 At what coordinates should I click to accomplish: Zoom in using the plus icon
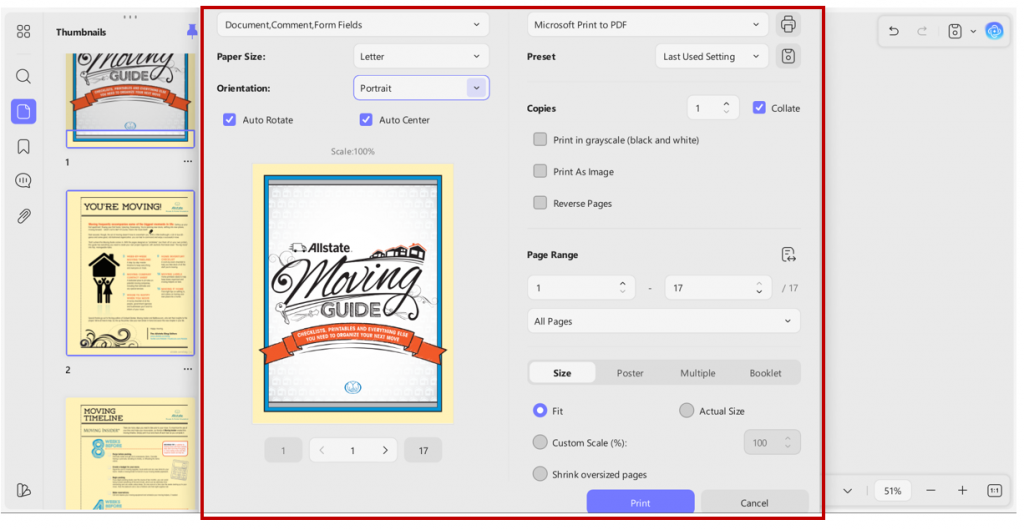click(x=963, y=490)
